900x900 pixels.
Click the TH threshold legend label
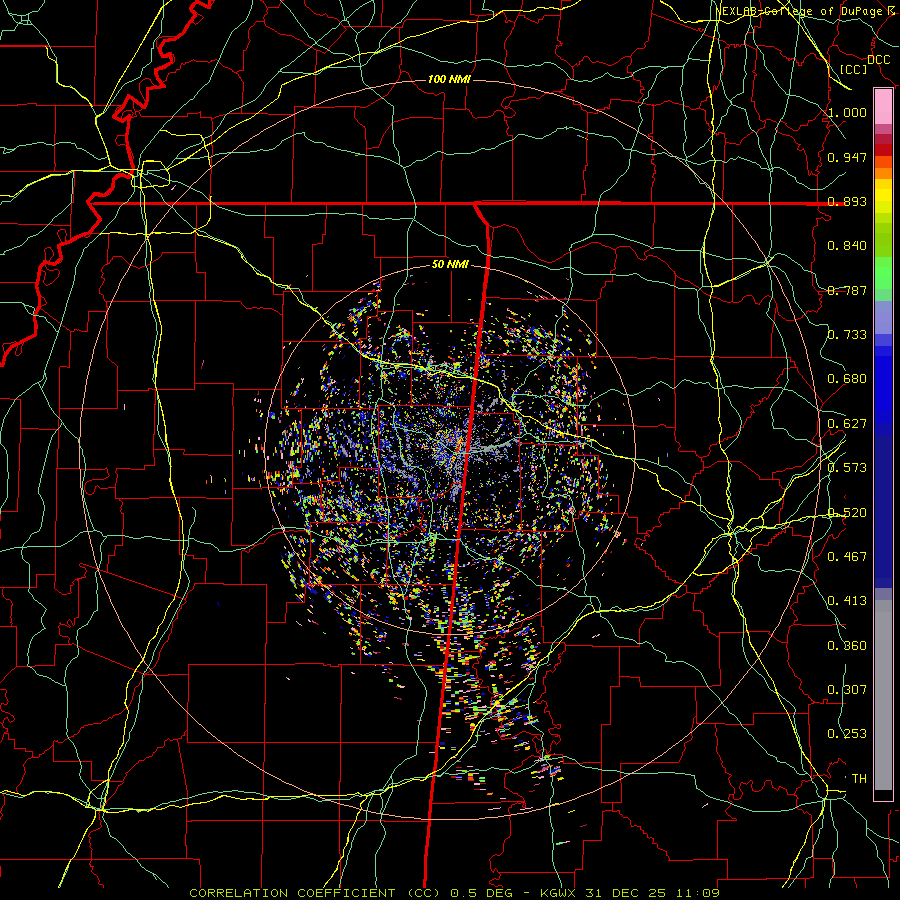tap(859, 779)
